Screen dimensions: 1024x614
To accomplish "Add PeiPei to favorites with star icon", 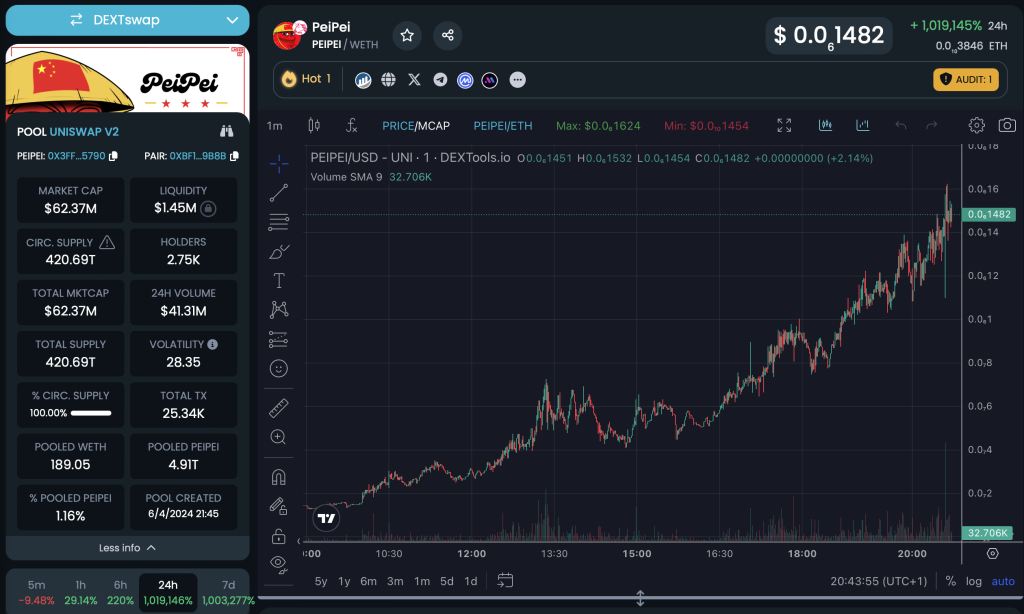I will click(407, 35).
